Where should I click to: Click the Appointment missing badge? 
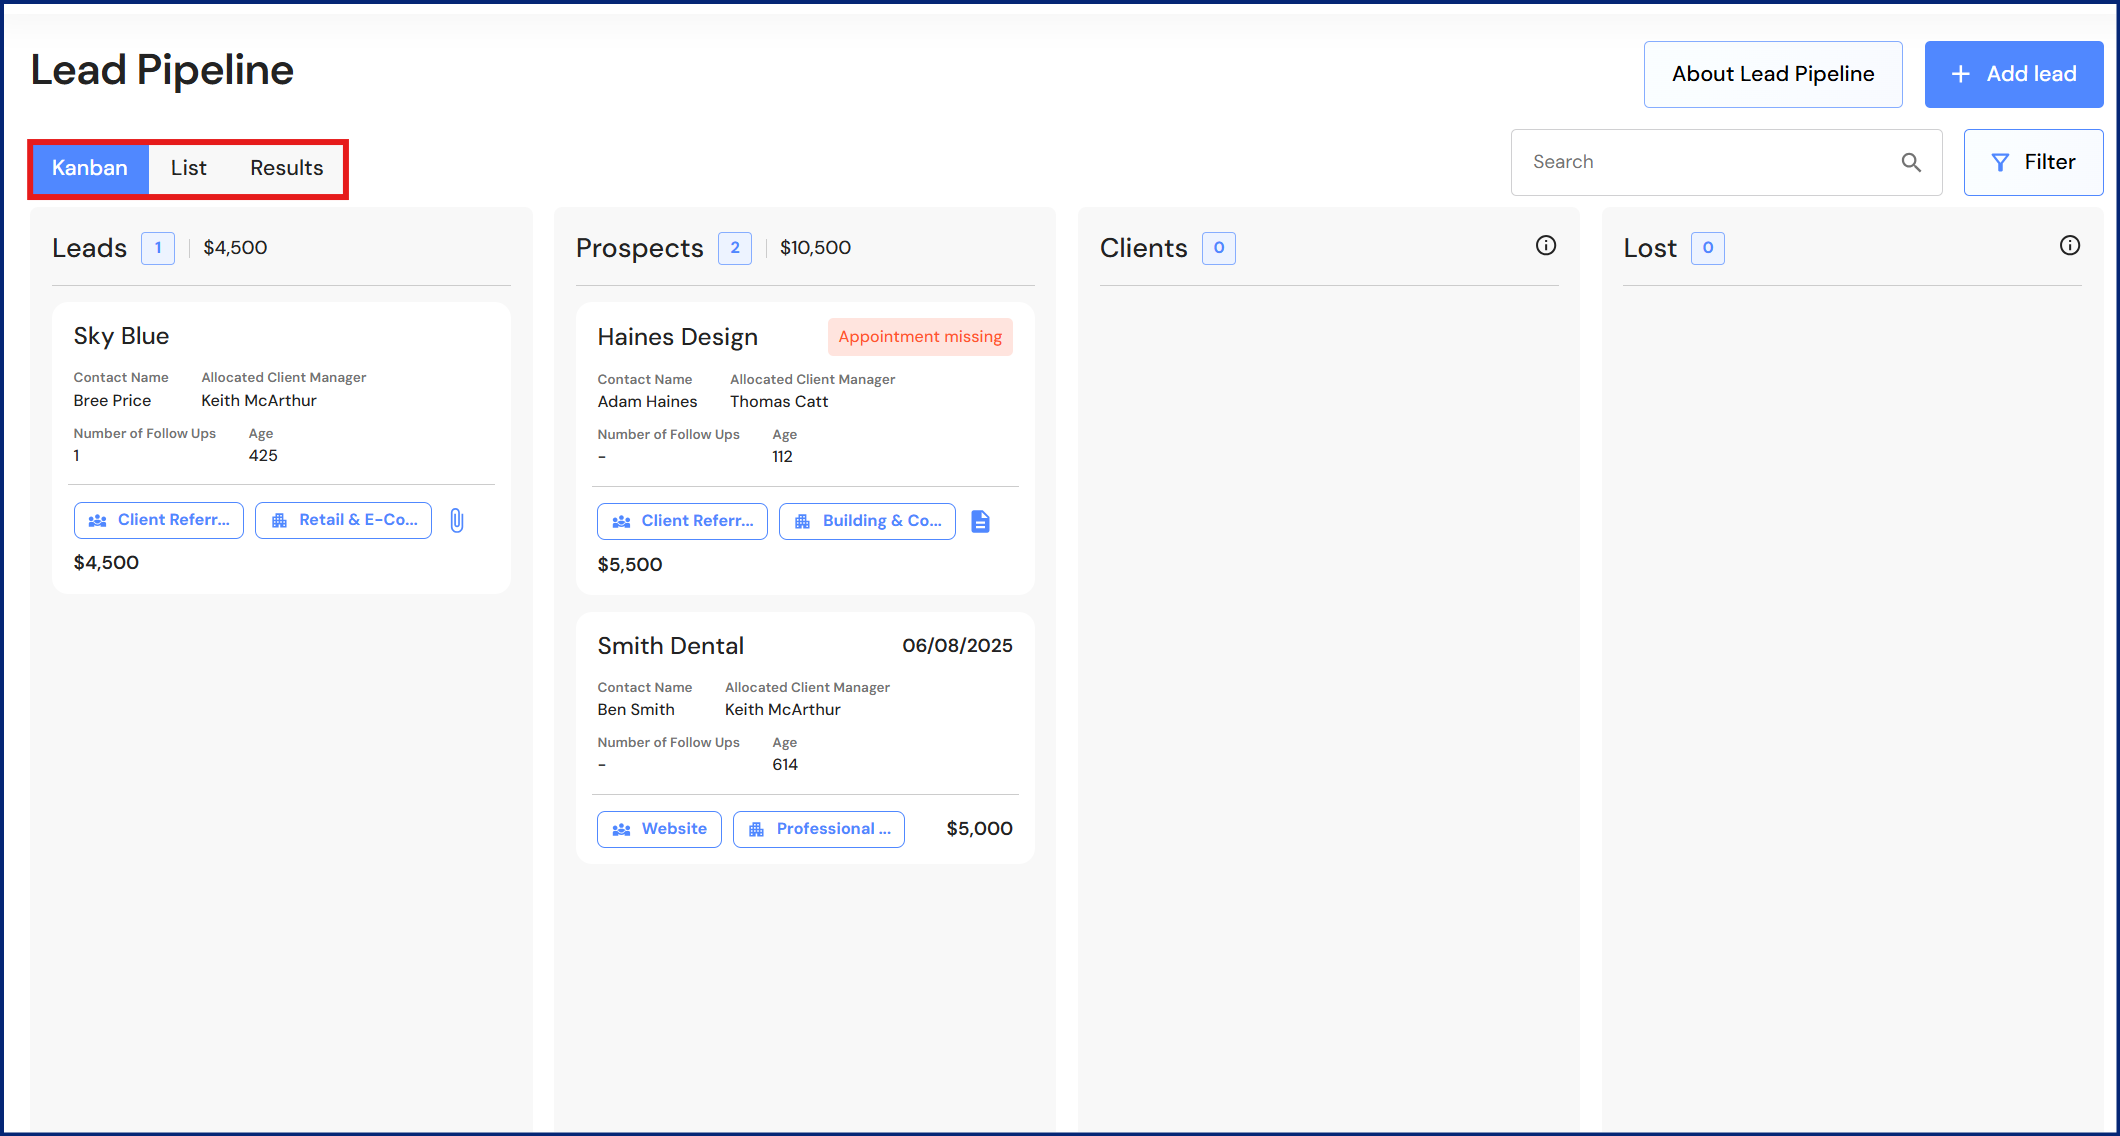pos(919,337)
